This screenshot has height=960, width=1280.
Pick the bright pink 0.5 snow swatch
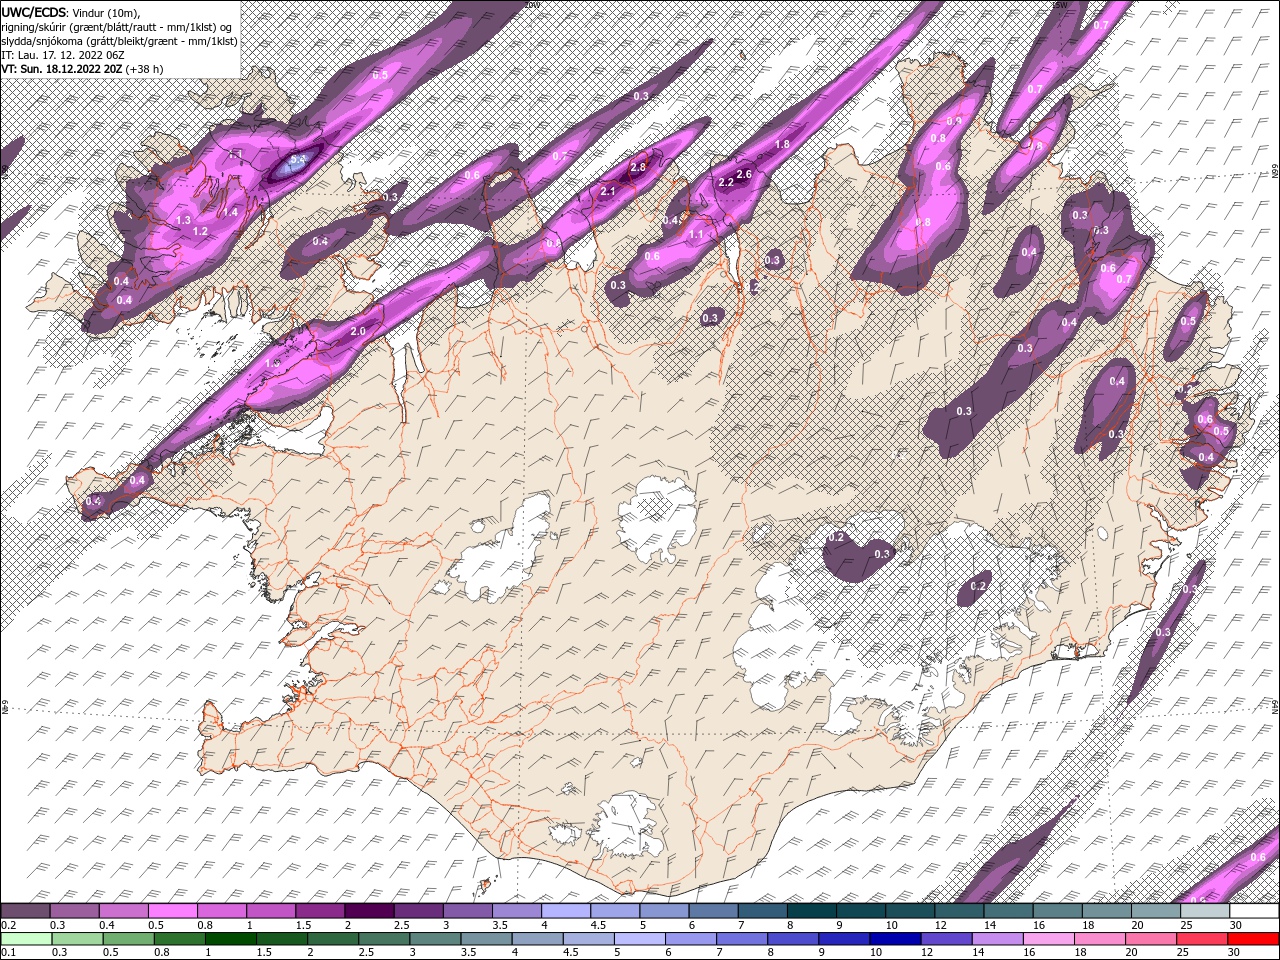(x=172, y=911)
